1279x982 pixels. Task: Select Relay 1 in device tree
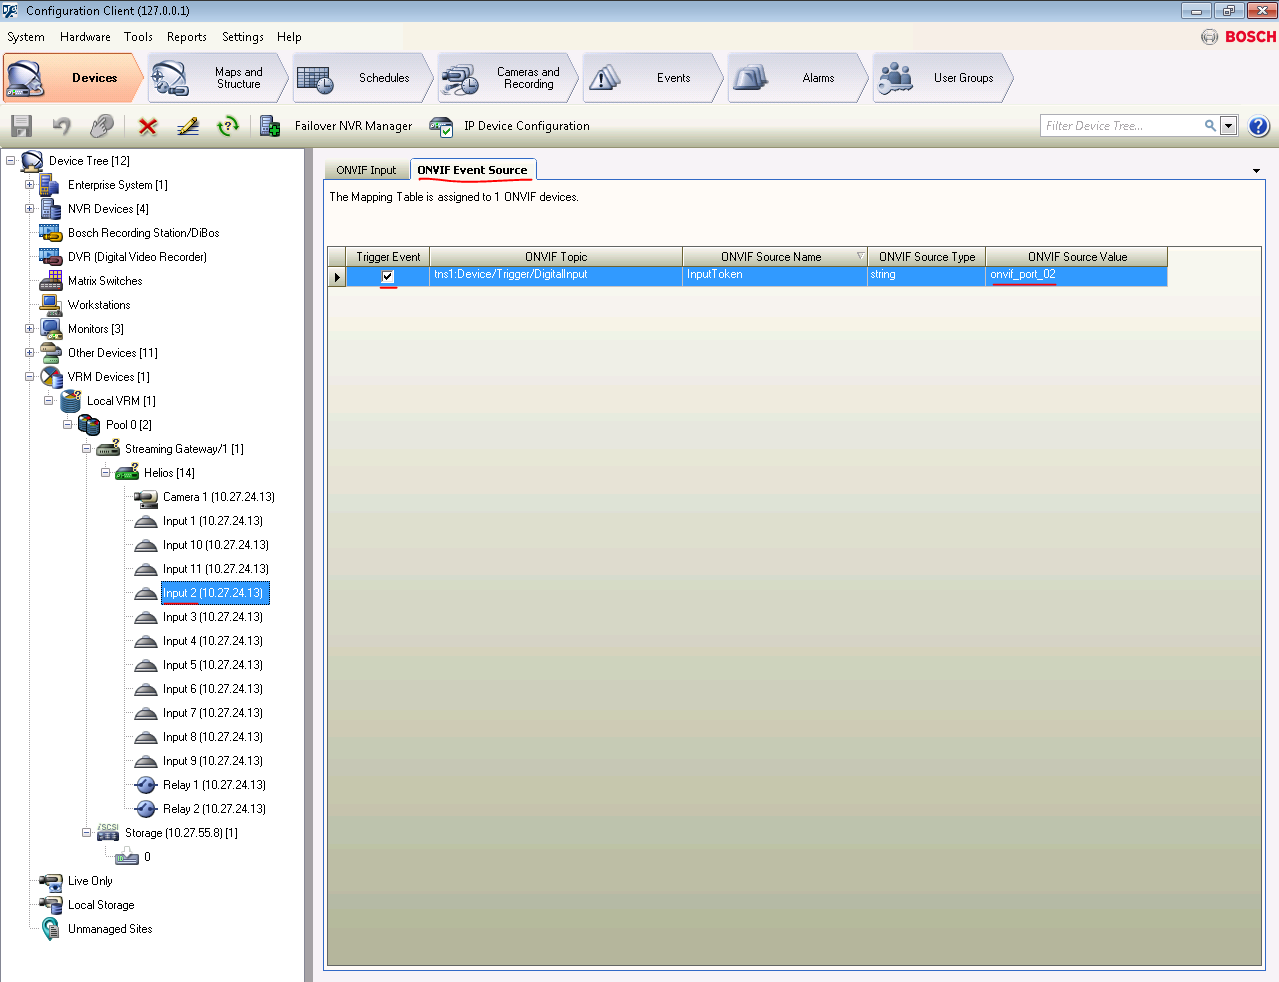pyautogui.click(x=214, y=785)
